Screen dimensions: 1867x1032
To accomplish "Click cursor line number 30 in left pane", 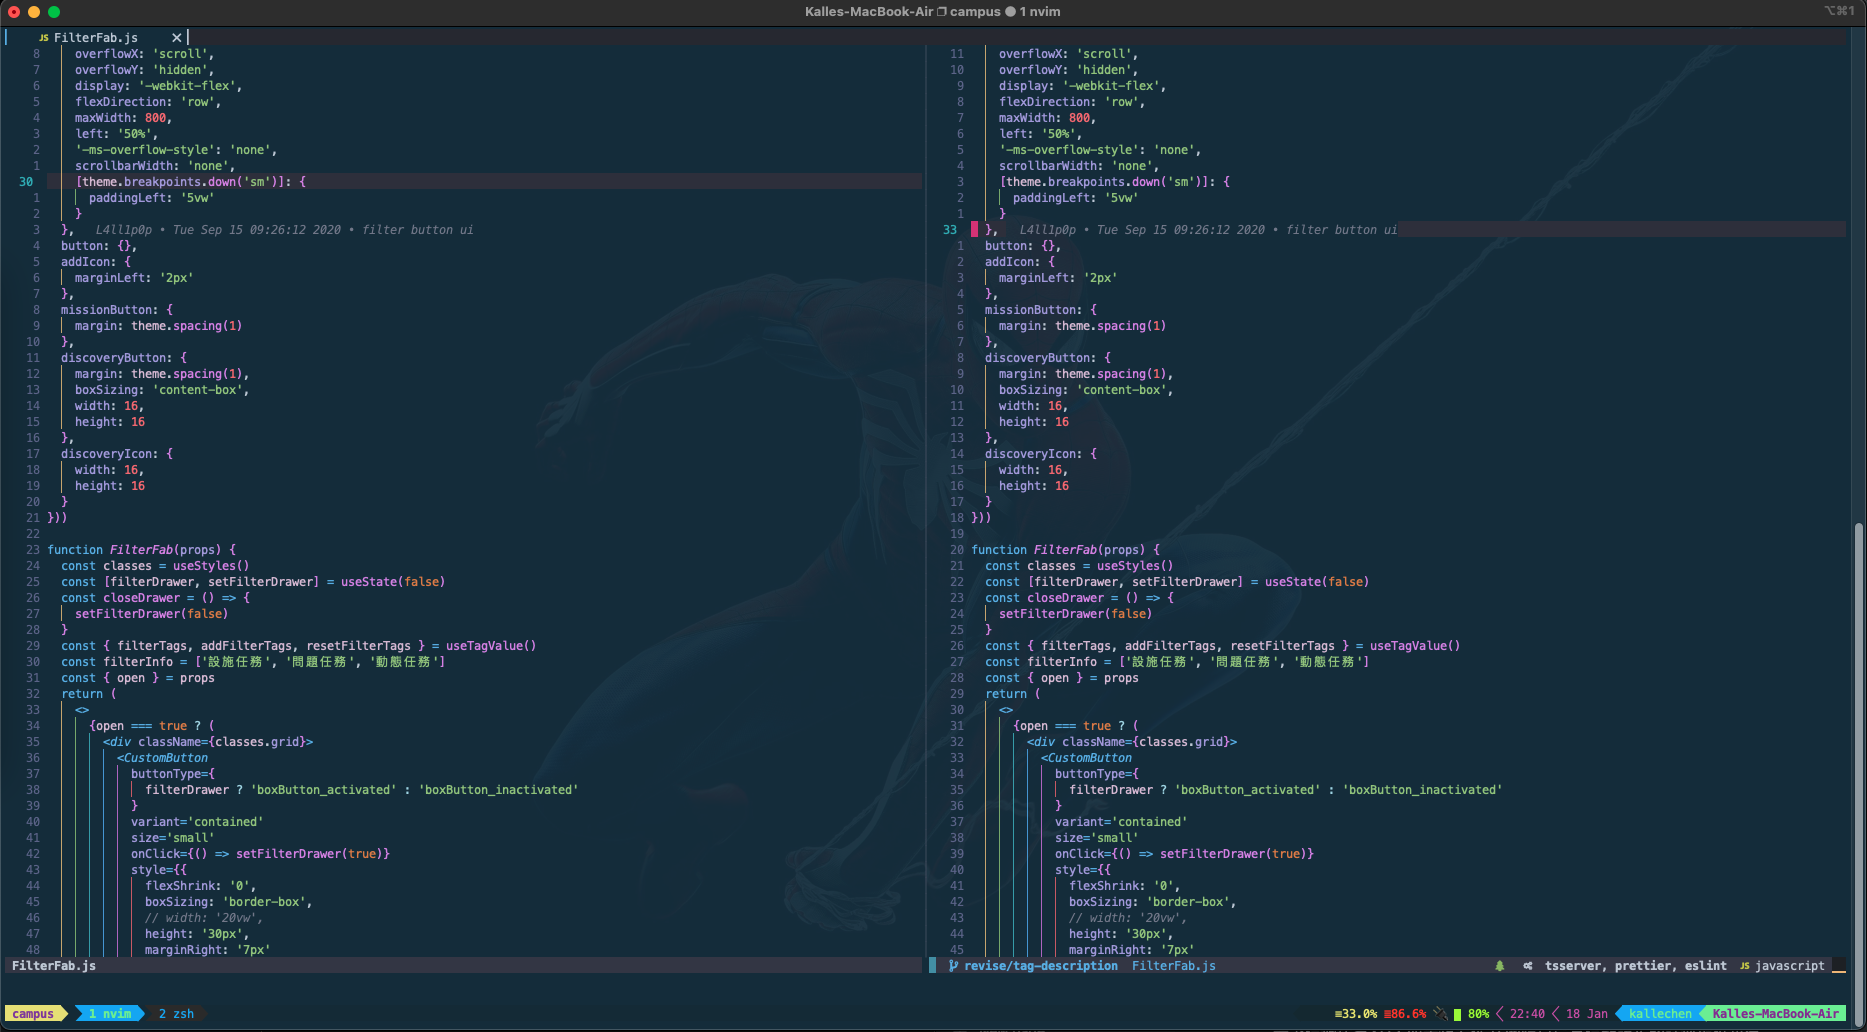I will click(x=26, y=182).
